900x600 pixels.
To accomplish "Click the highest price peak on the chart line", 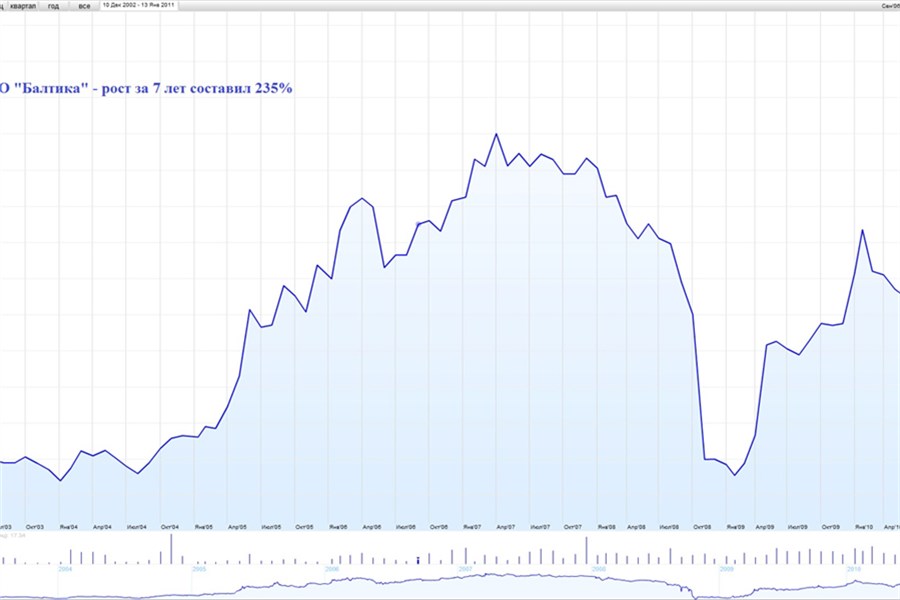I will (x=496, y=134).
